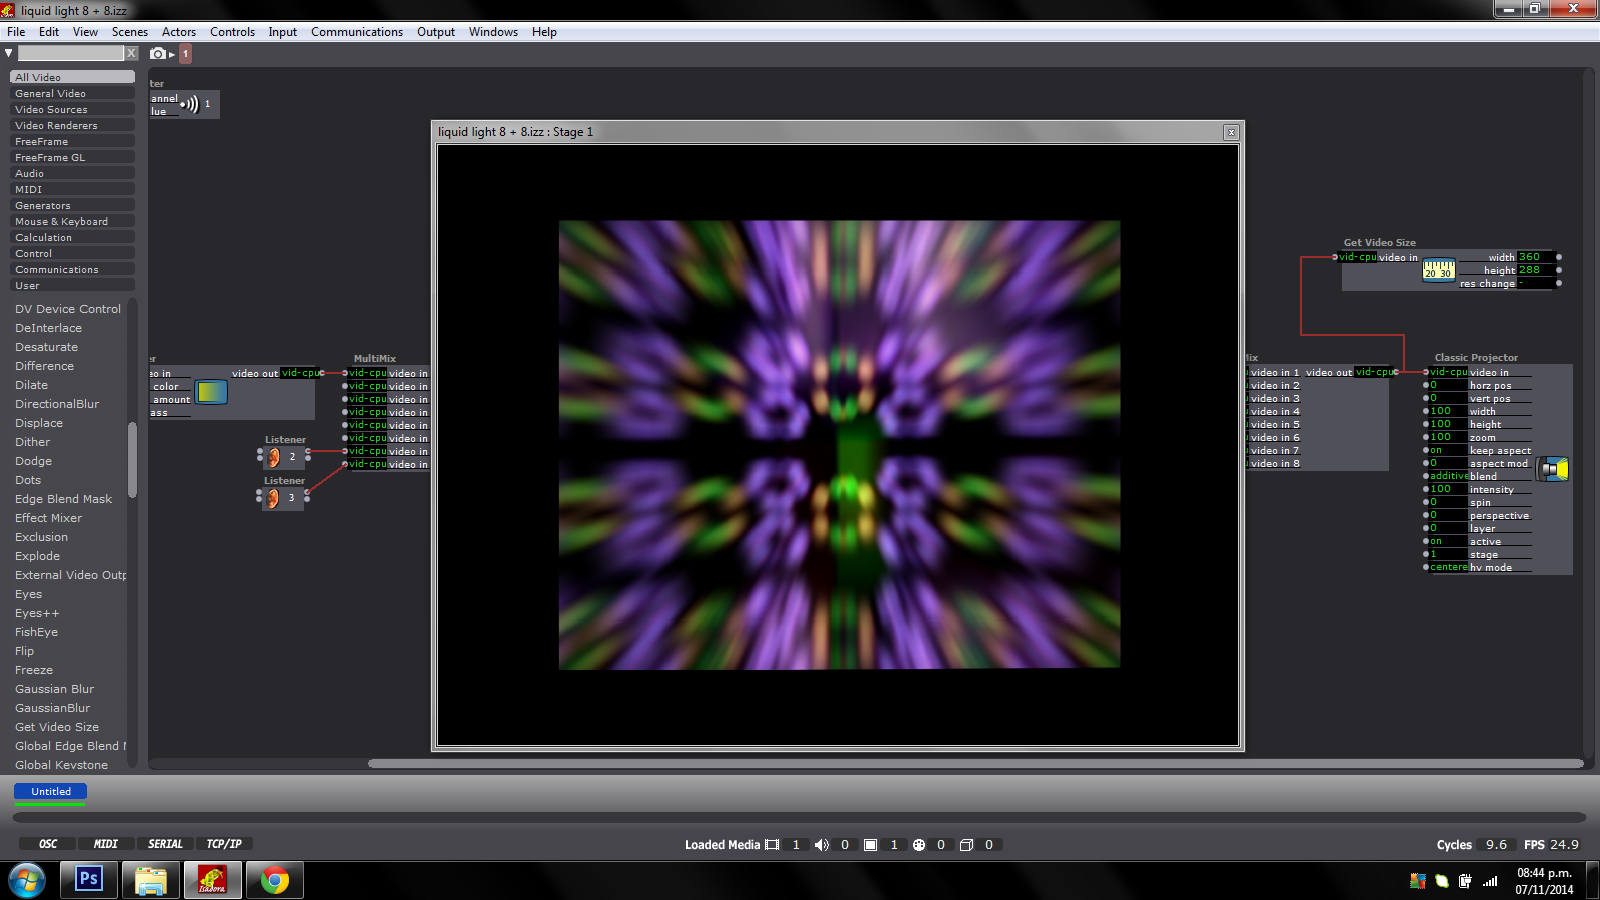
Task: Click the Get Video Size ruler icon
Action: [x=1439, y=270]
